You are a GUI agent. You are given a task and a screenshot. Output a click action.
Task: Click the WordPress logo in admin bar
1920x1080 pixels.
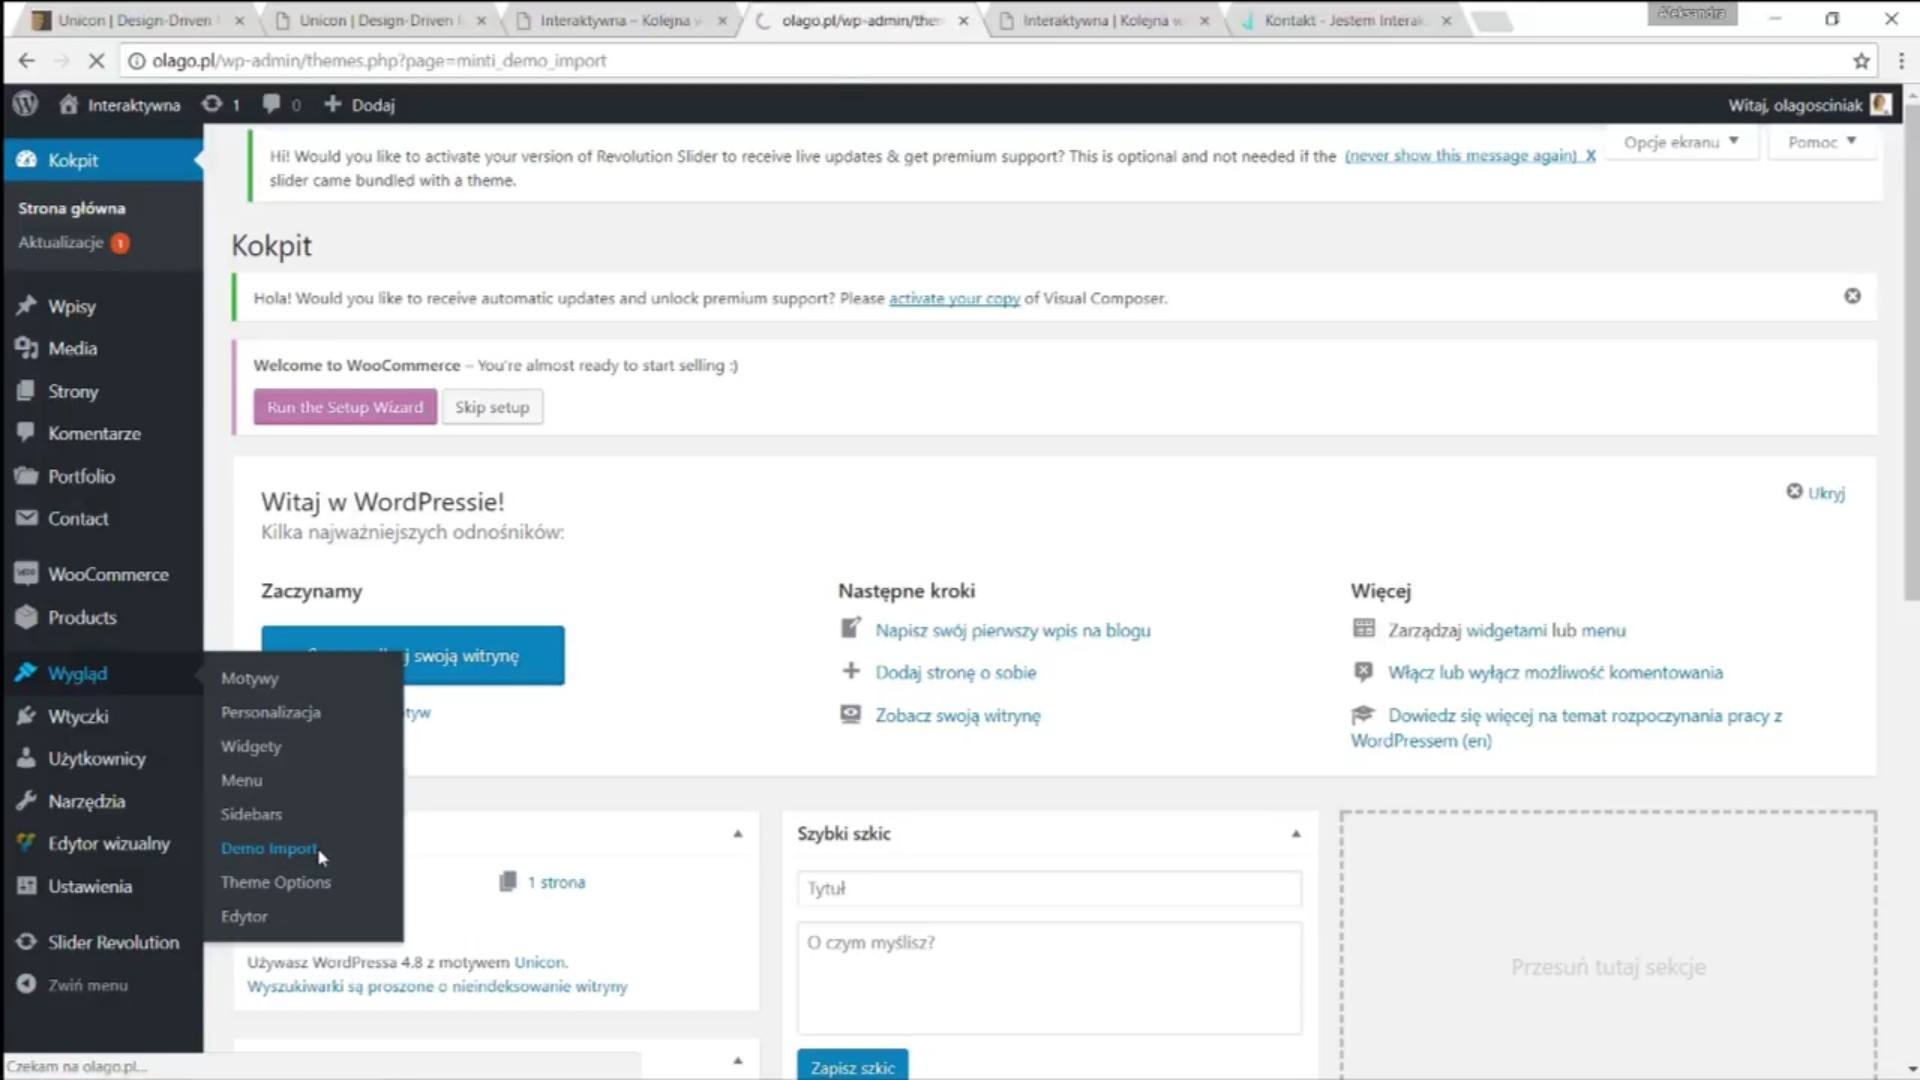(x=25, y=104)
